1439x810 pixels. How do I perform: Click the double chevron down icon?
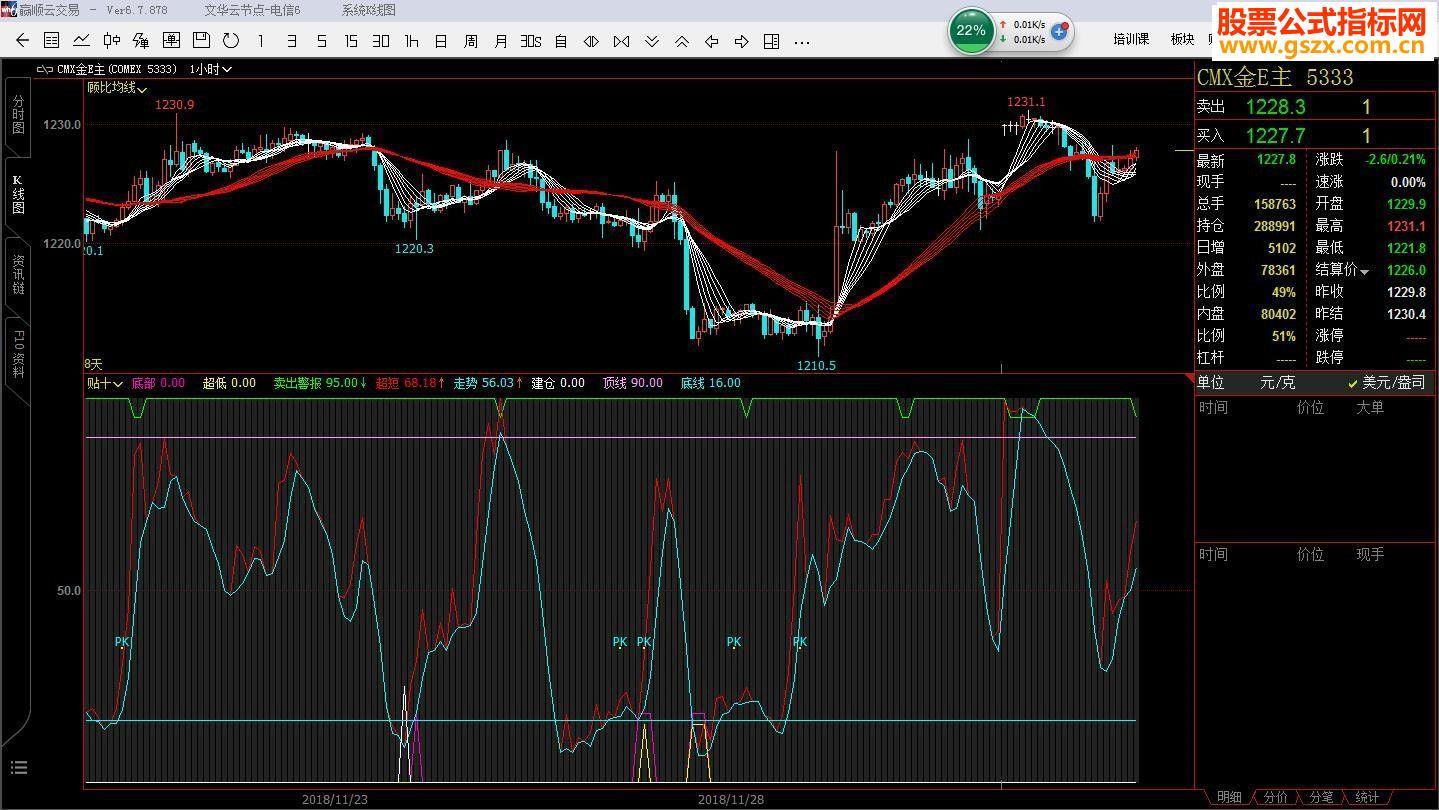[651, 41]
